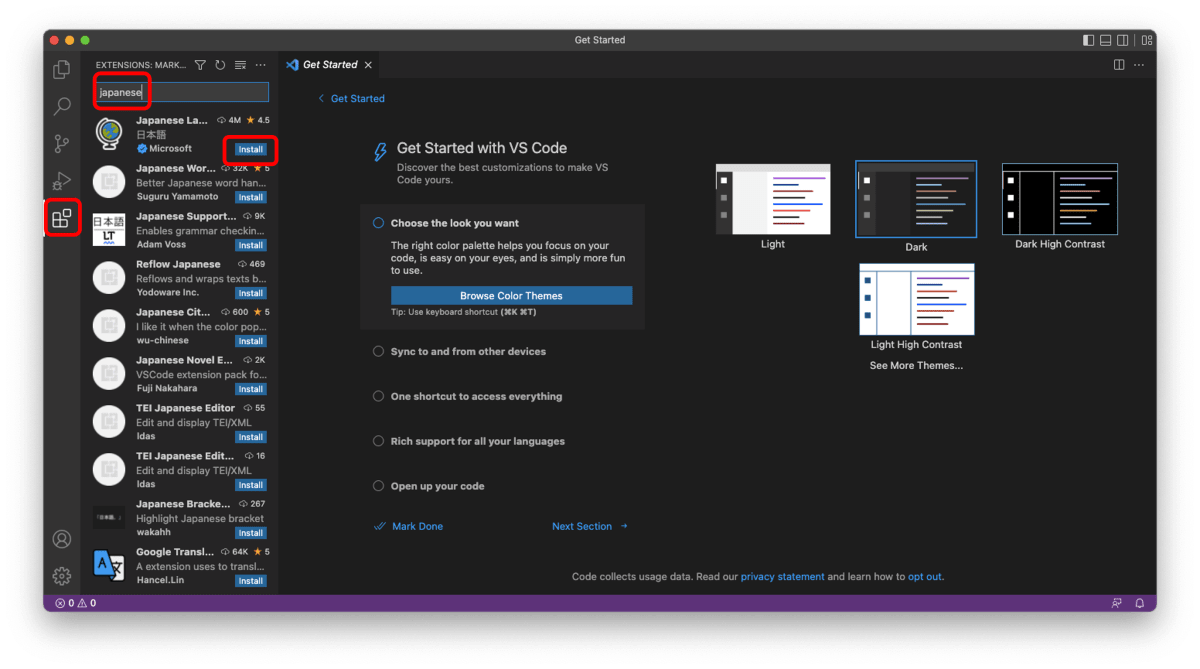Install Japanese Support by Adam Voss
The image size is (1200, 669).
point(250,245)
